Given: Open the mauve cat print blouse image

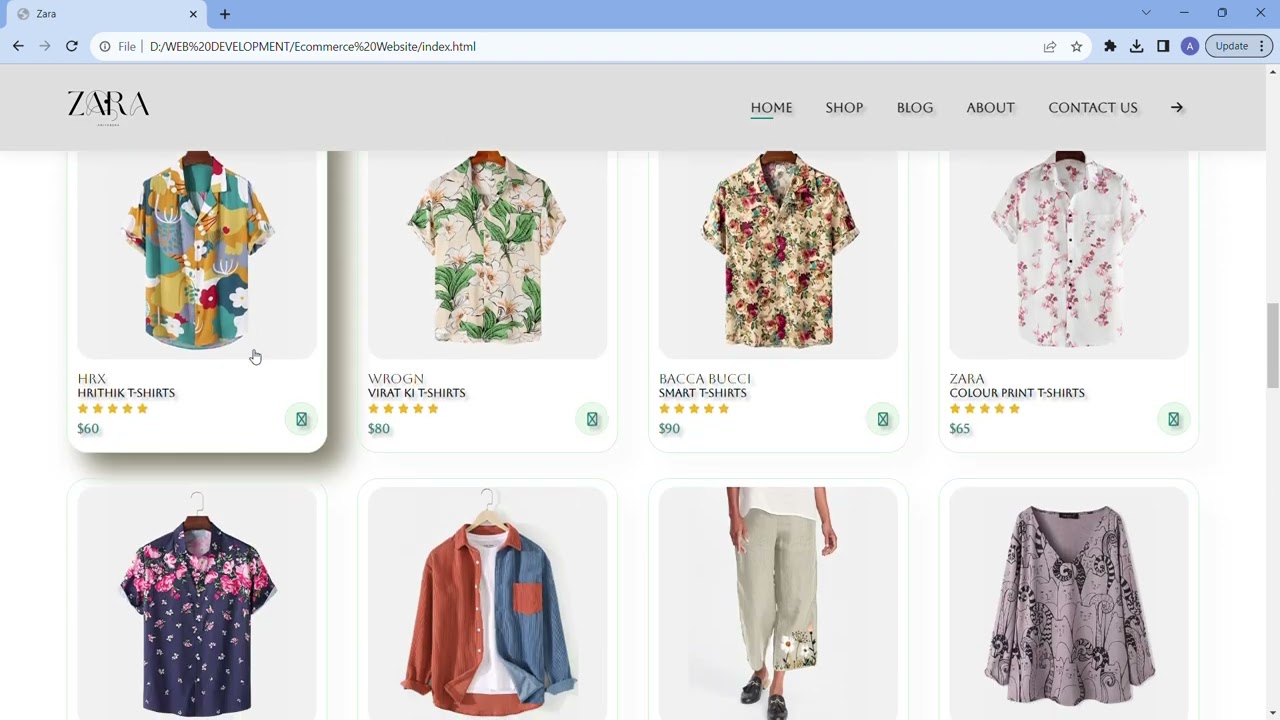Looking at the screenshot, I should tap(1069, 604).
